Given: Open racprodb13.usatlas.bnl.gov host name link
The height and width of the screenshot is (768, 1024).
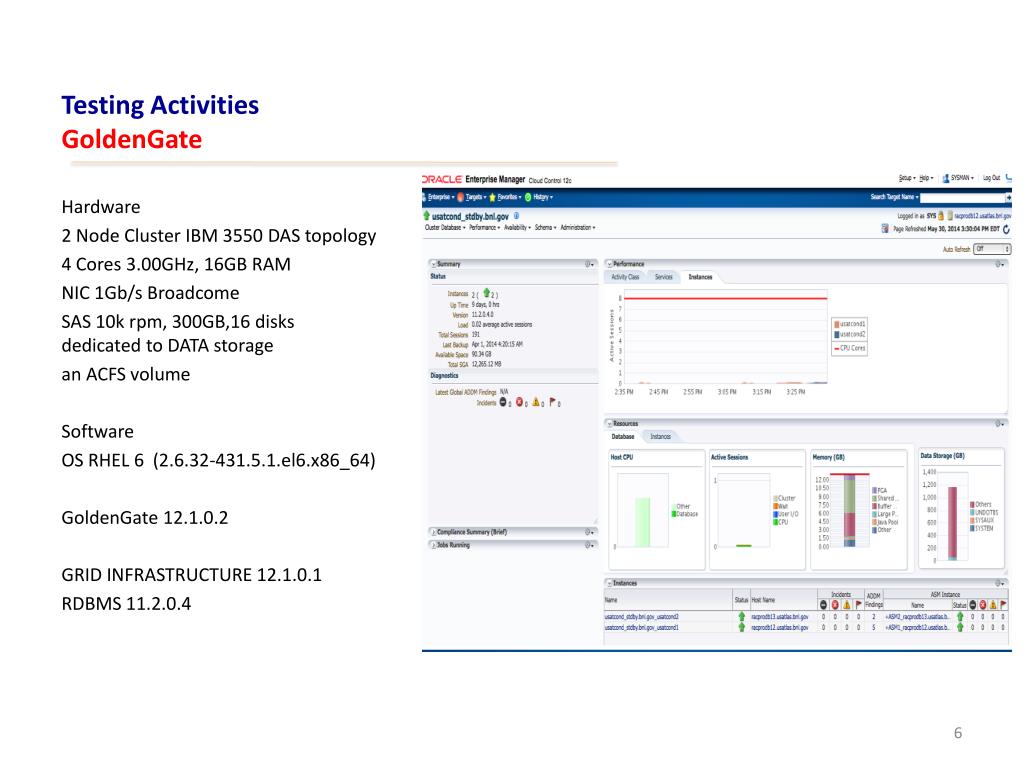Looking at the screenshot, I should point(780,616).
